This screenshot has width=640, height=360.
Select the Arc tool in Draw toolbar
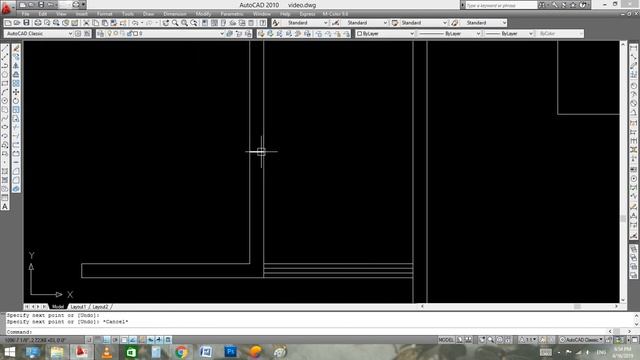coord(5,92)
